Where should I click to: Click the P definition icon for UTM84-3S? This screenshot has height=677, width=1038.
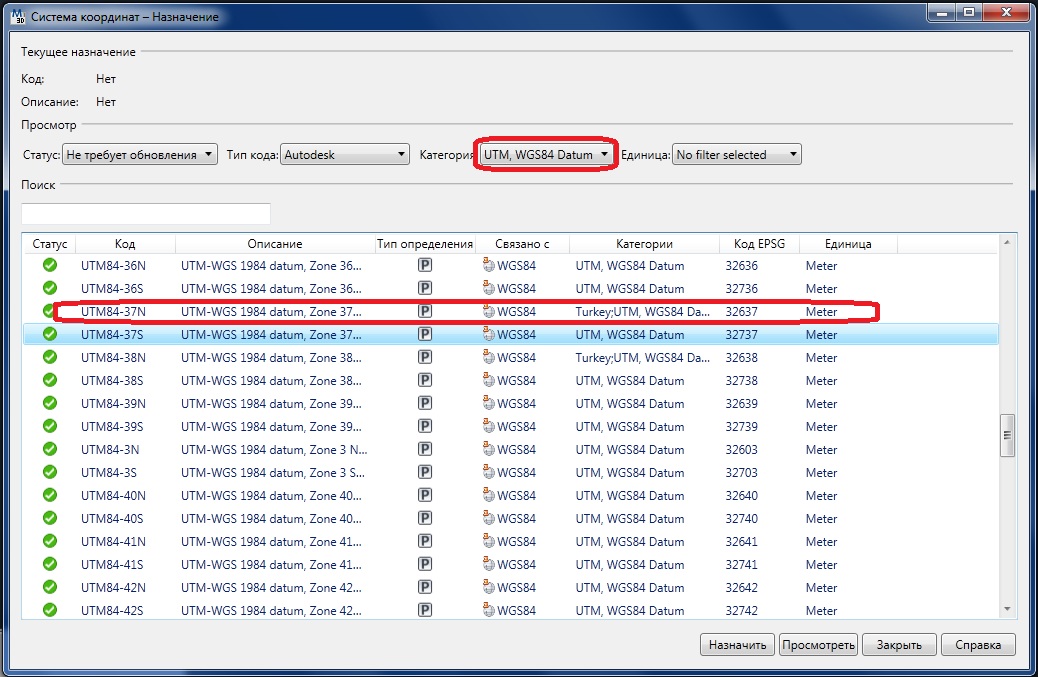tap(425, 473)
